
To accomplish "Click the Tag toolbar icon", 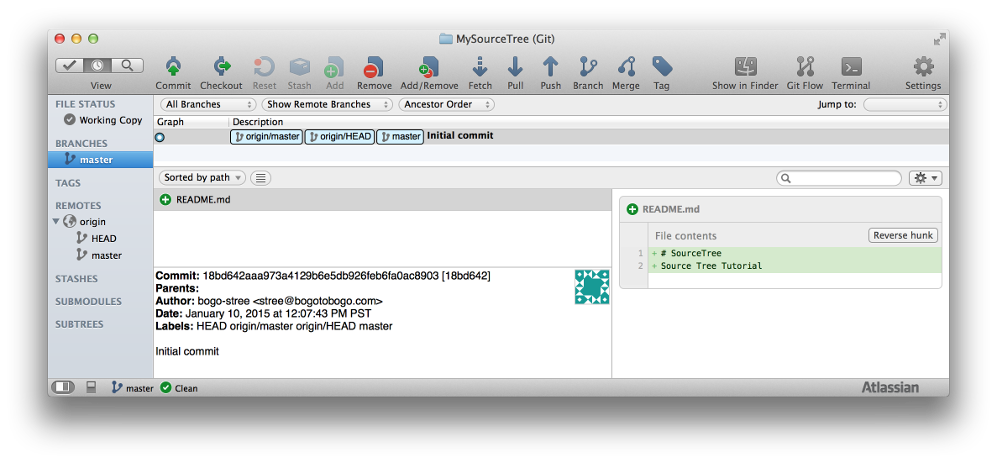I will coord(662,67).
